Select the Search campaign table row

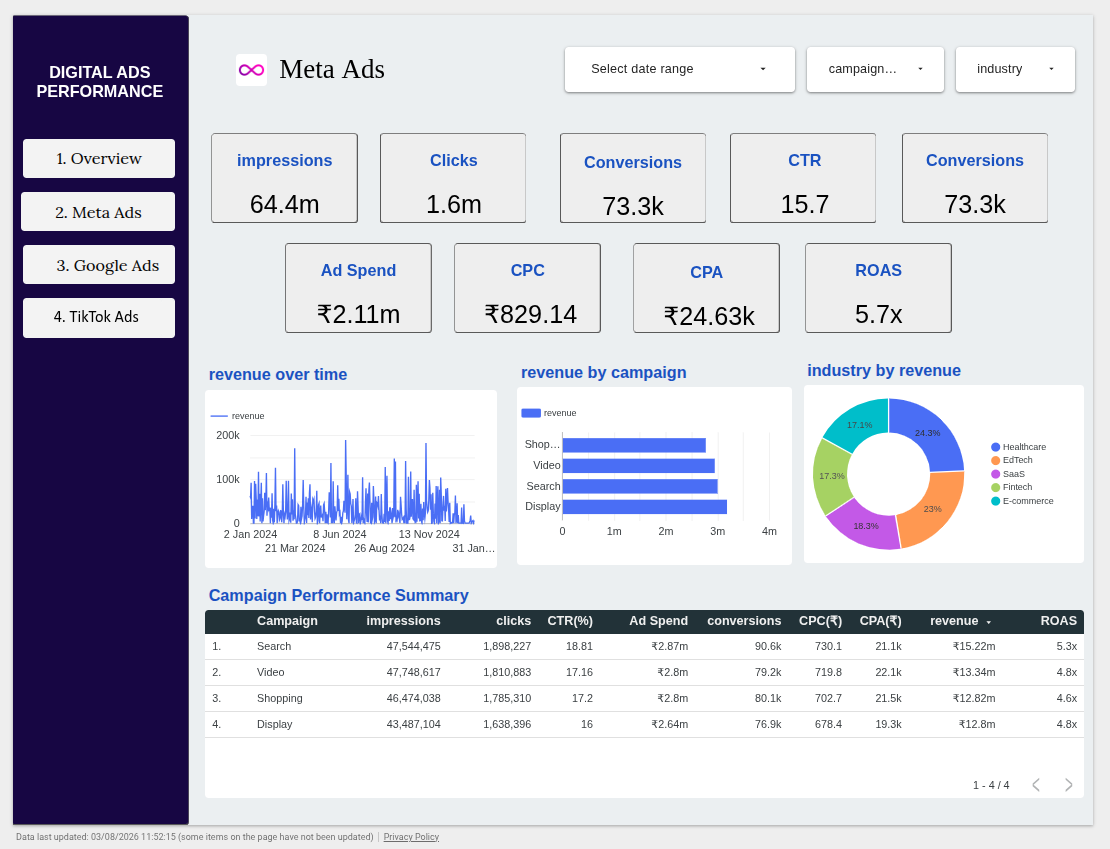tap(644, 646)
